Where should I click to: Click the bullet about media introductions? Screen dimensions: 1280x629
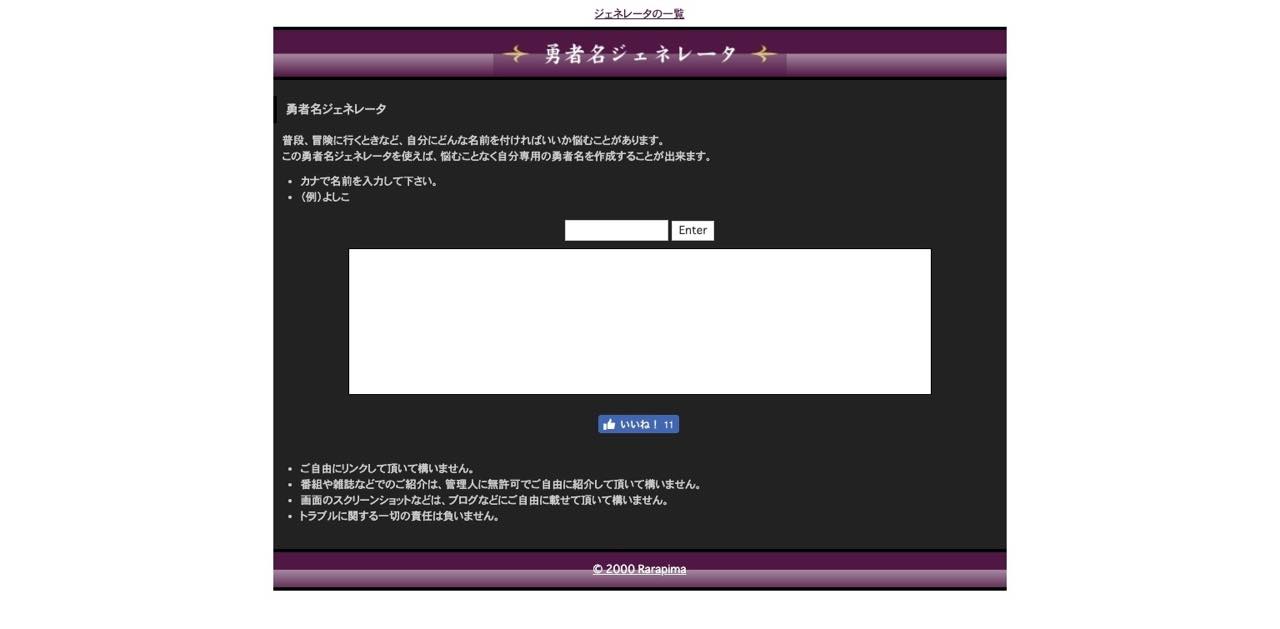click(x=500, y=483)
